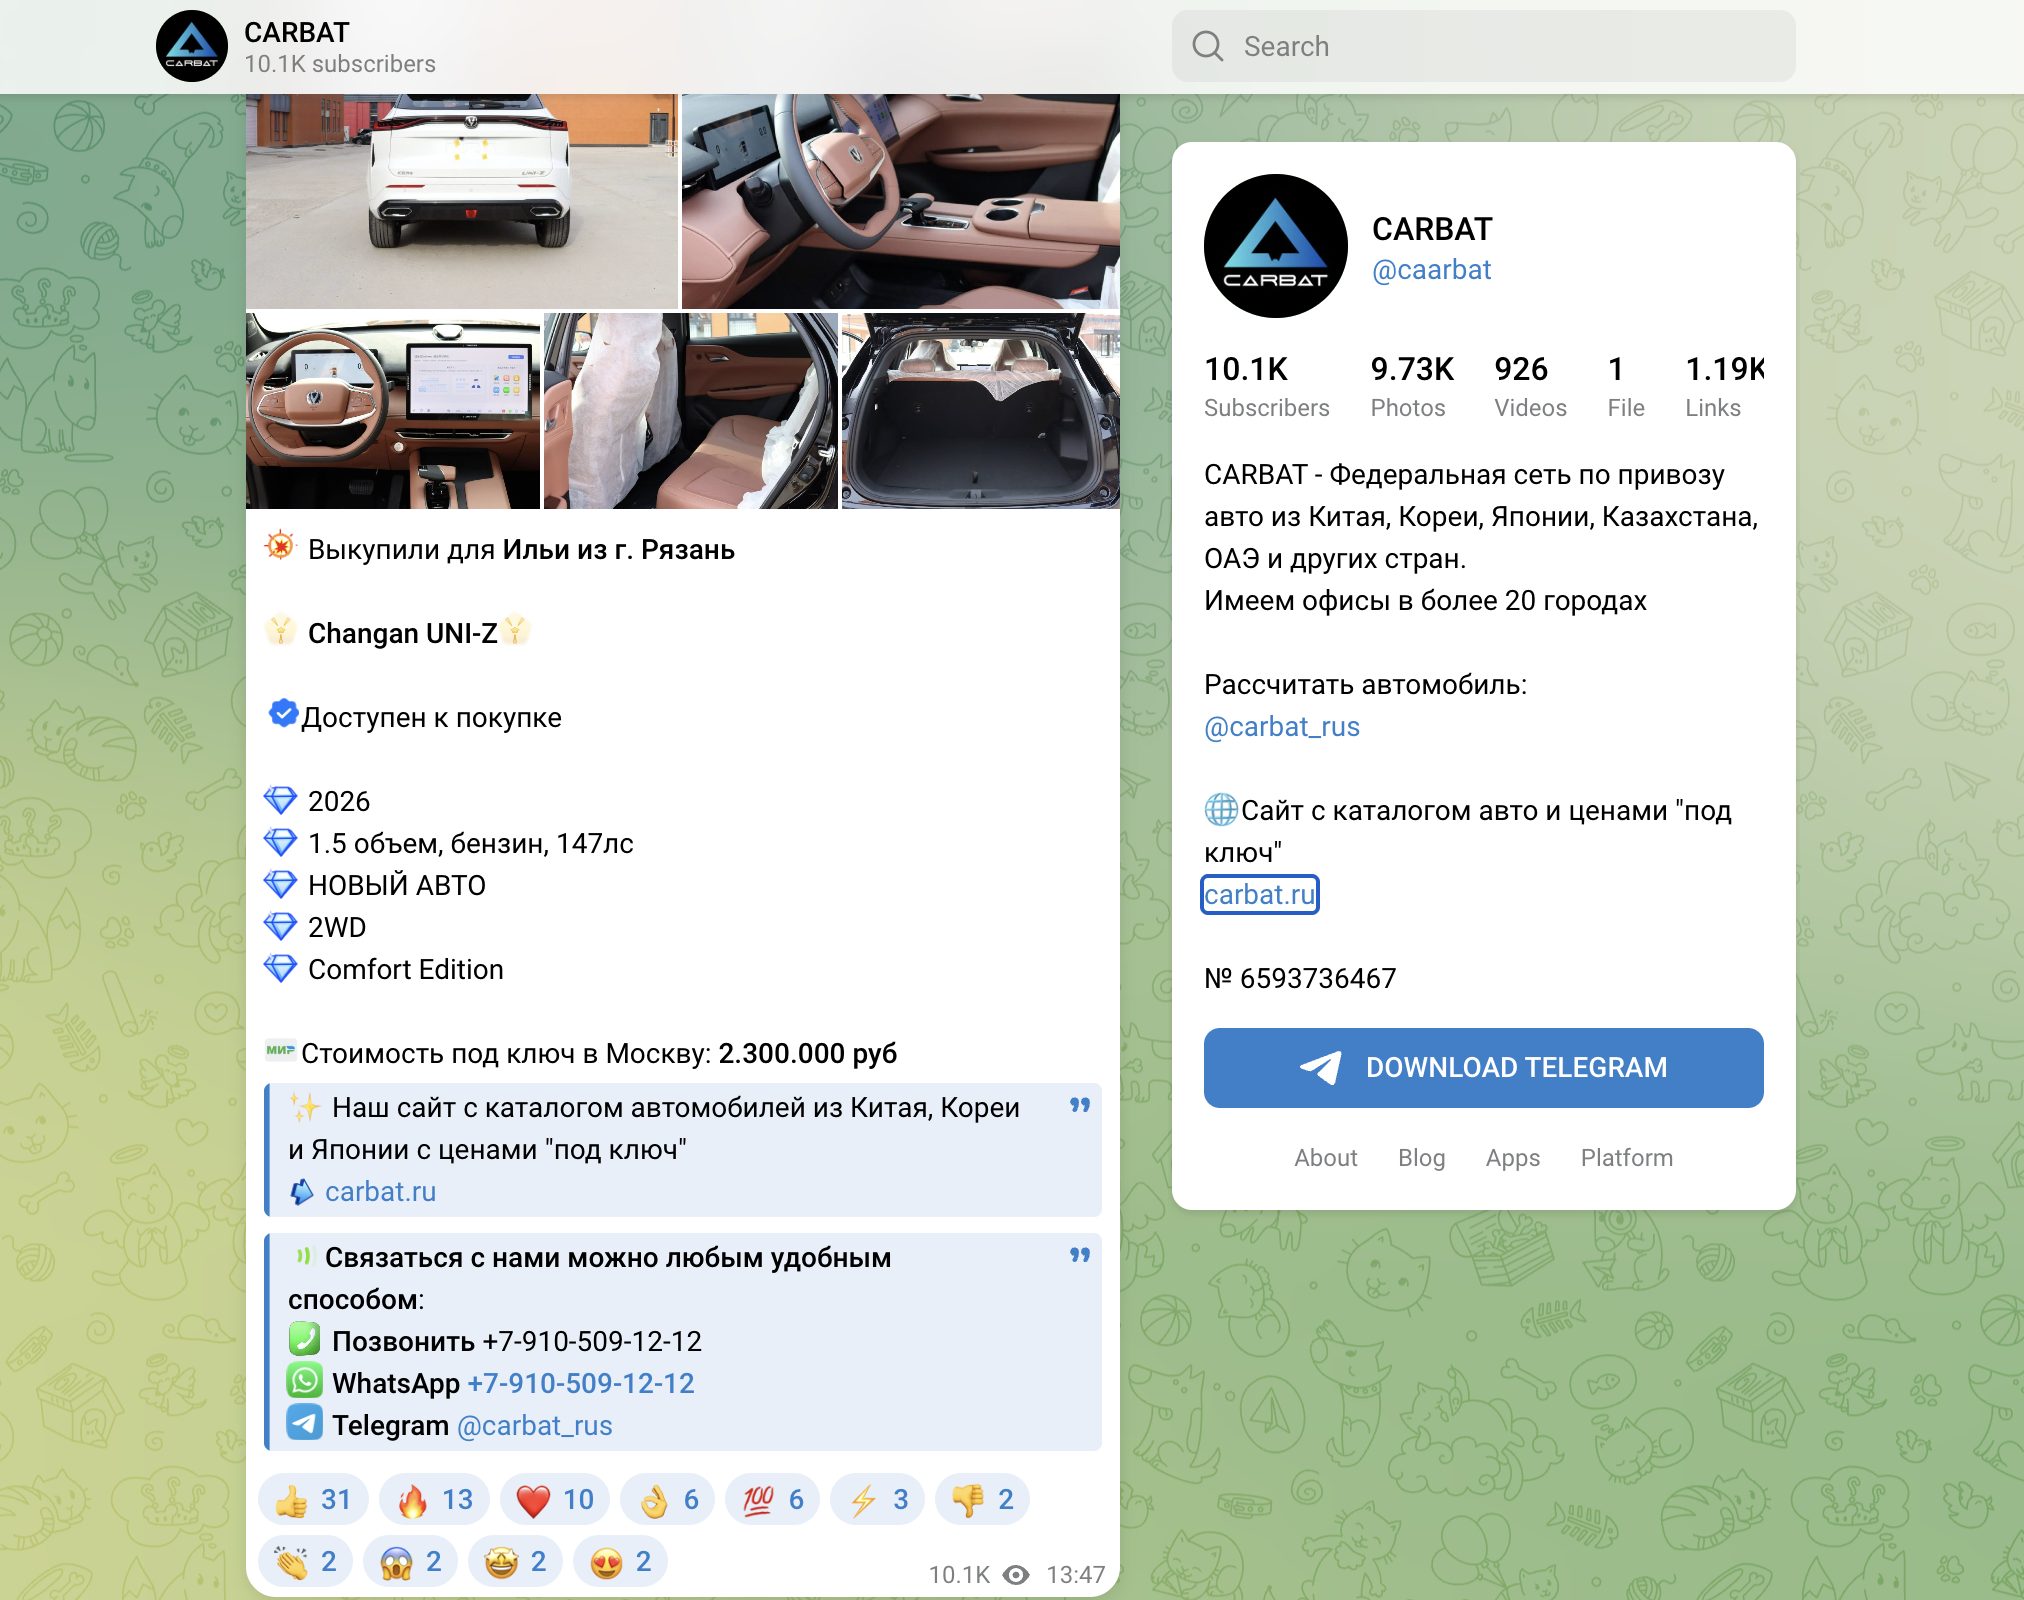2024x1600 pixels.
Task: Click the channel number № 6593736467
Action: pyautogui.click(x=1300, y=978)
